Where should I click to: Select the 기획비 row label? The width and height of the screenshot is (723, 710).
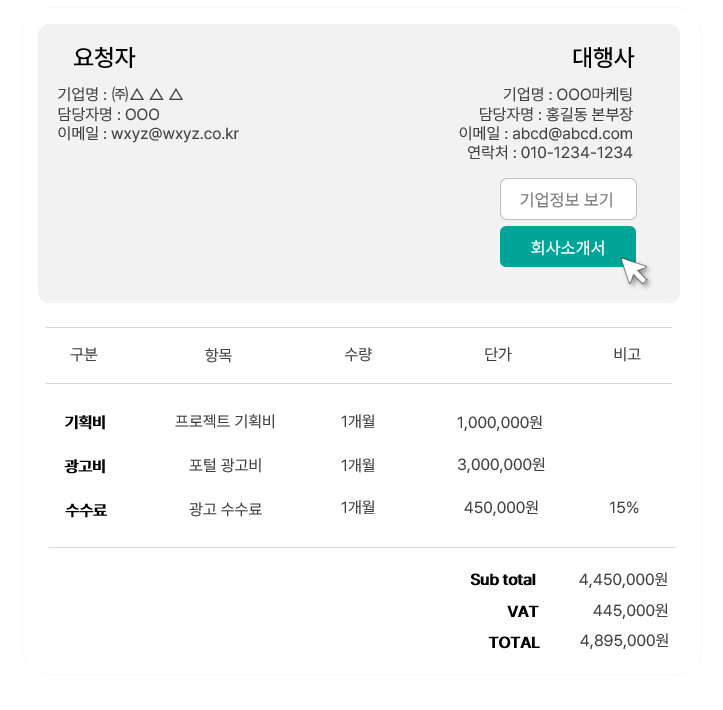point(85,422)
